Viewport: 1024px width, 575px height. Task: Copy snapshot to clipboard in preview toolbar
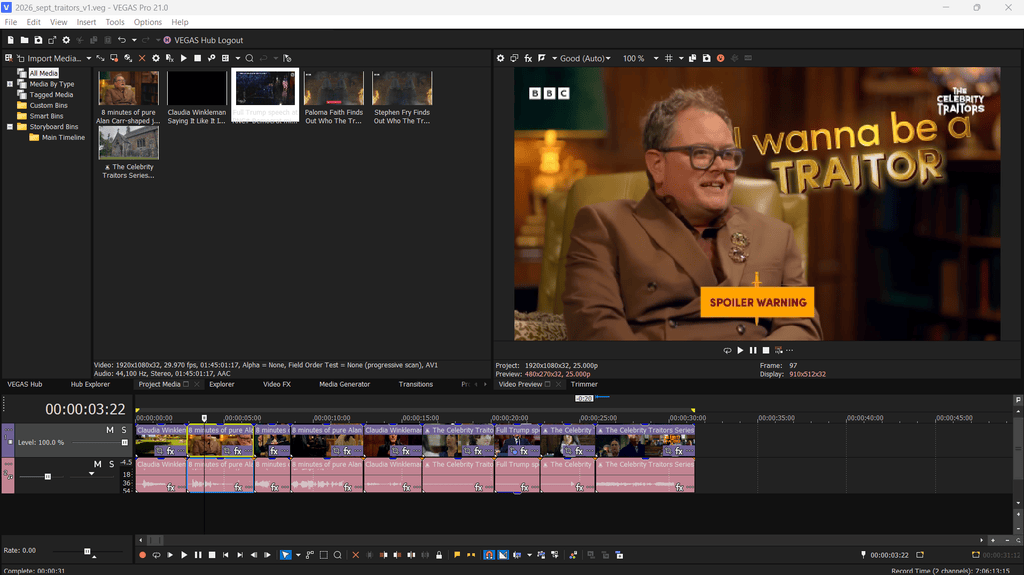click(x=692, y=58)
